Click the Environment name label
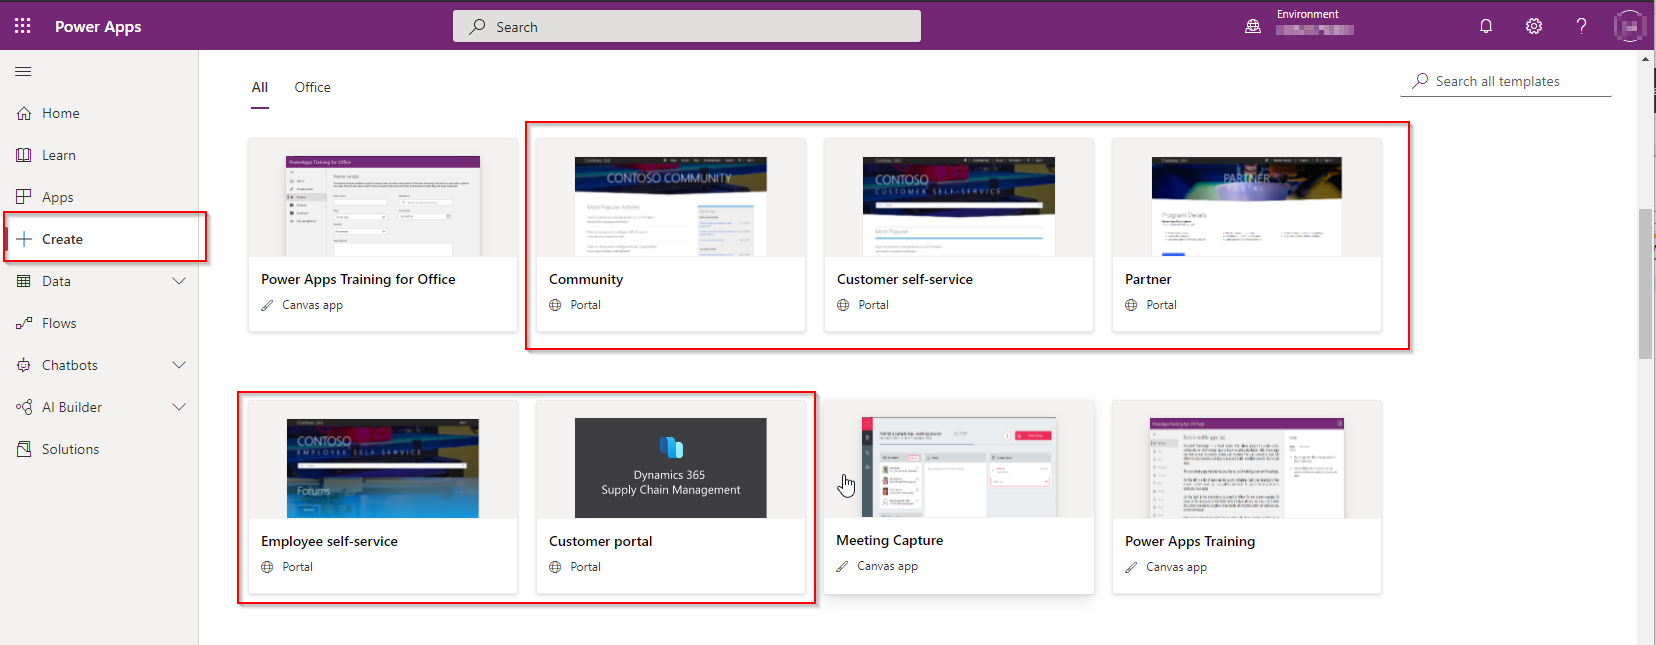Screen dimensions: 1656x645 1308,14
